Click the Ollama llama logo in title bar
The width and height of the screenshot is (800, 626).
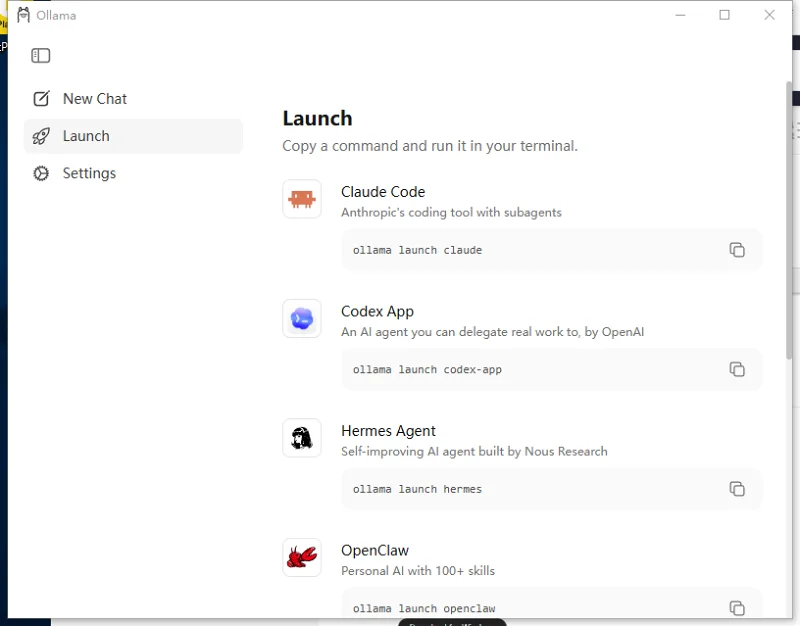[23, 15]
